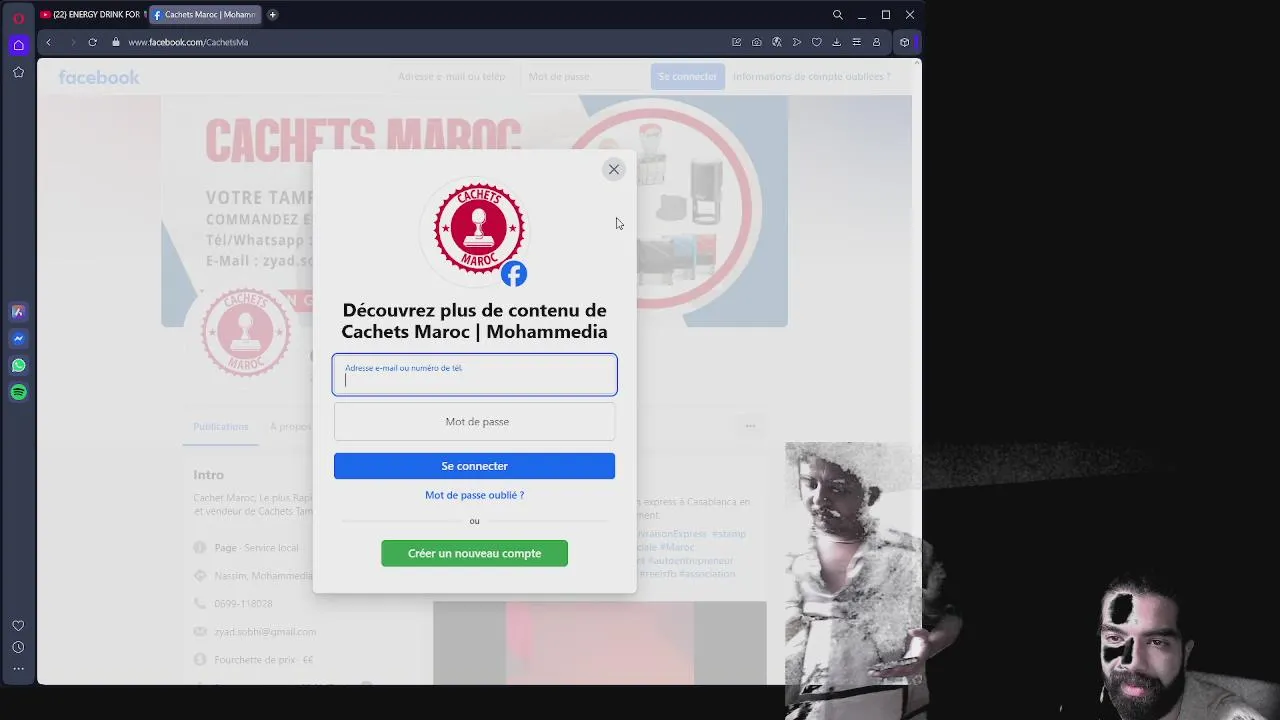Select the Cachets Maroc Facebook tab
The width and height of the screenshot is (1280, 720).
205,15
